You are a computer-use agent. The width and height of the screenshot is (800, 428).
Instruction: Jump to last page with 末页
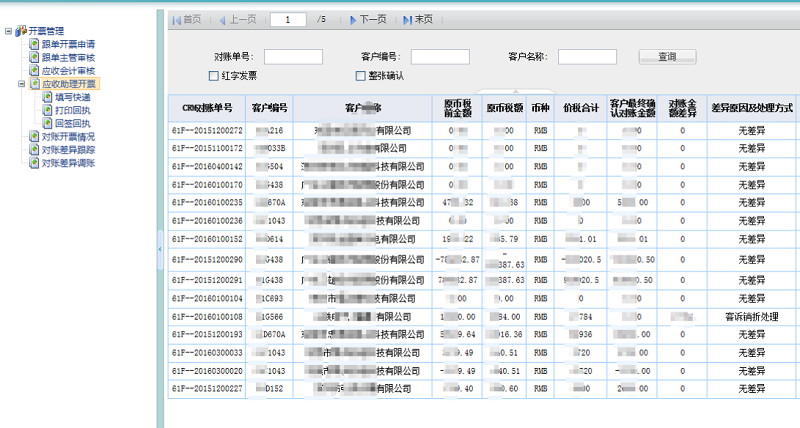[x=418, y=20]
